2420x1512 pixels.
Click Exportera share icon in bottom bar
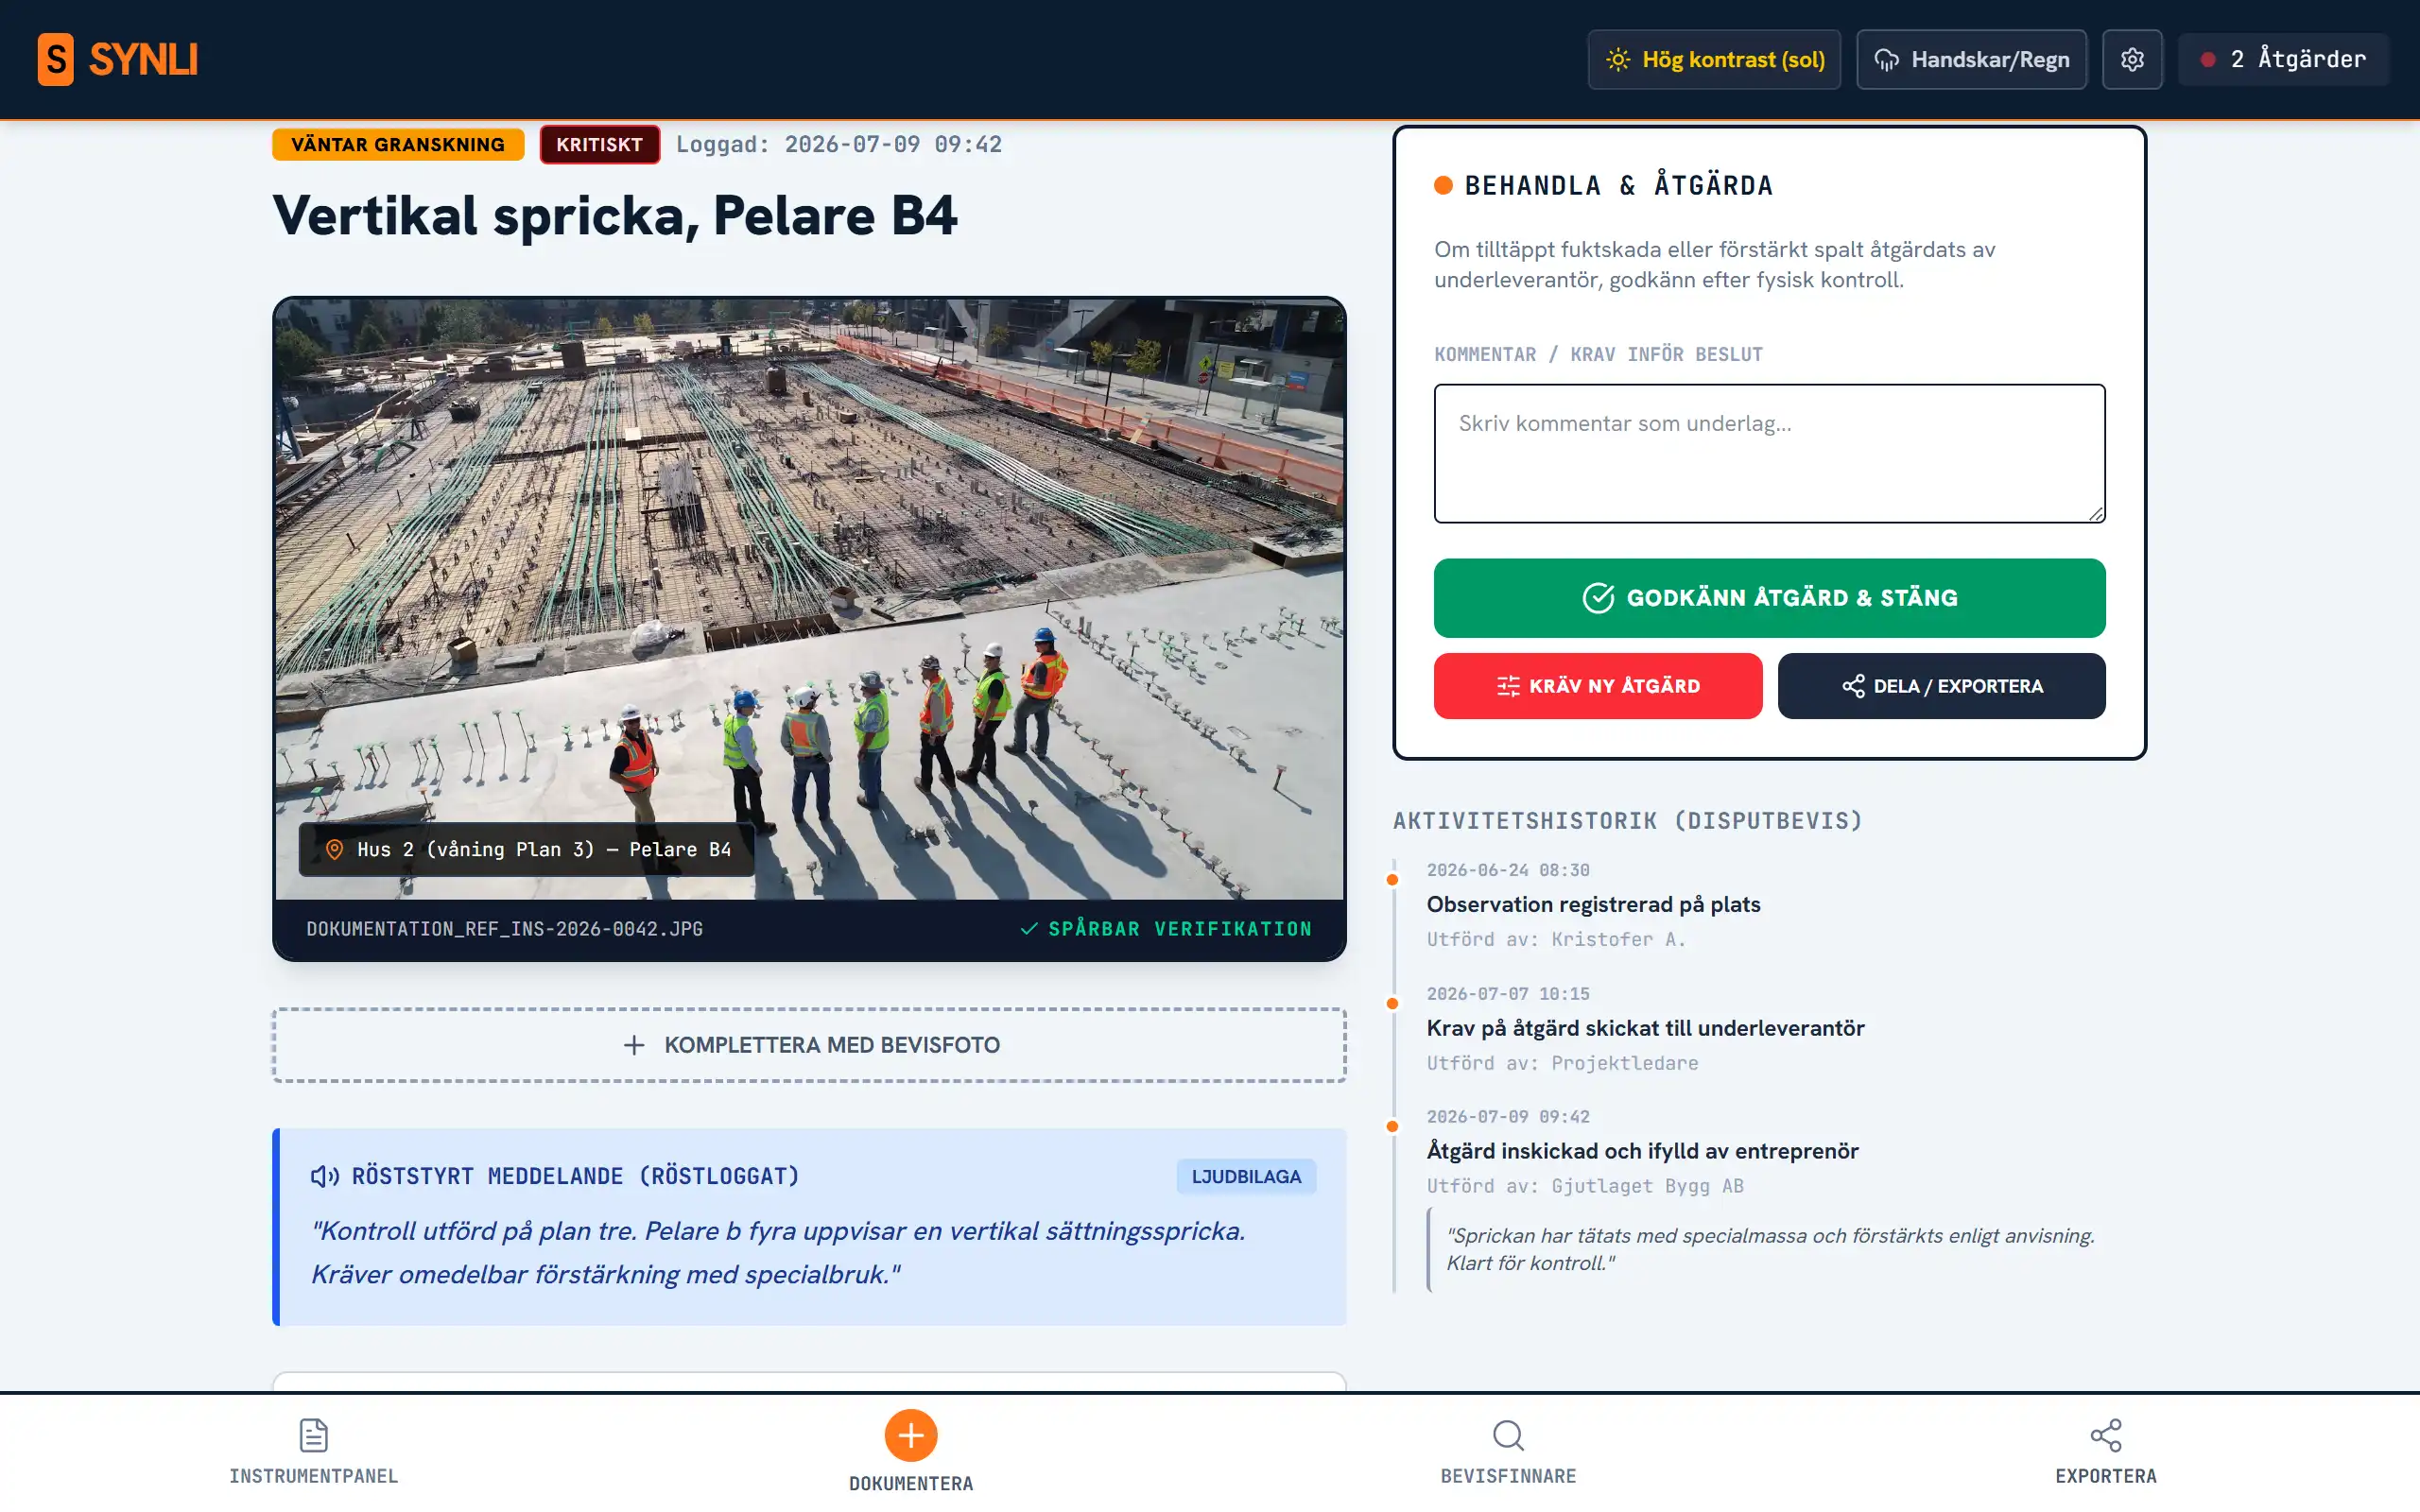(2105, 1435)
